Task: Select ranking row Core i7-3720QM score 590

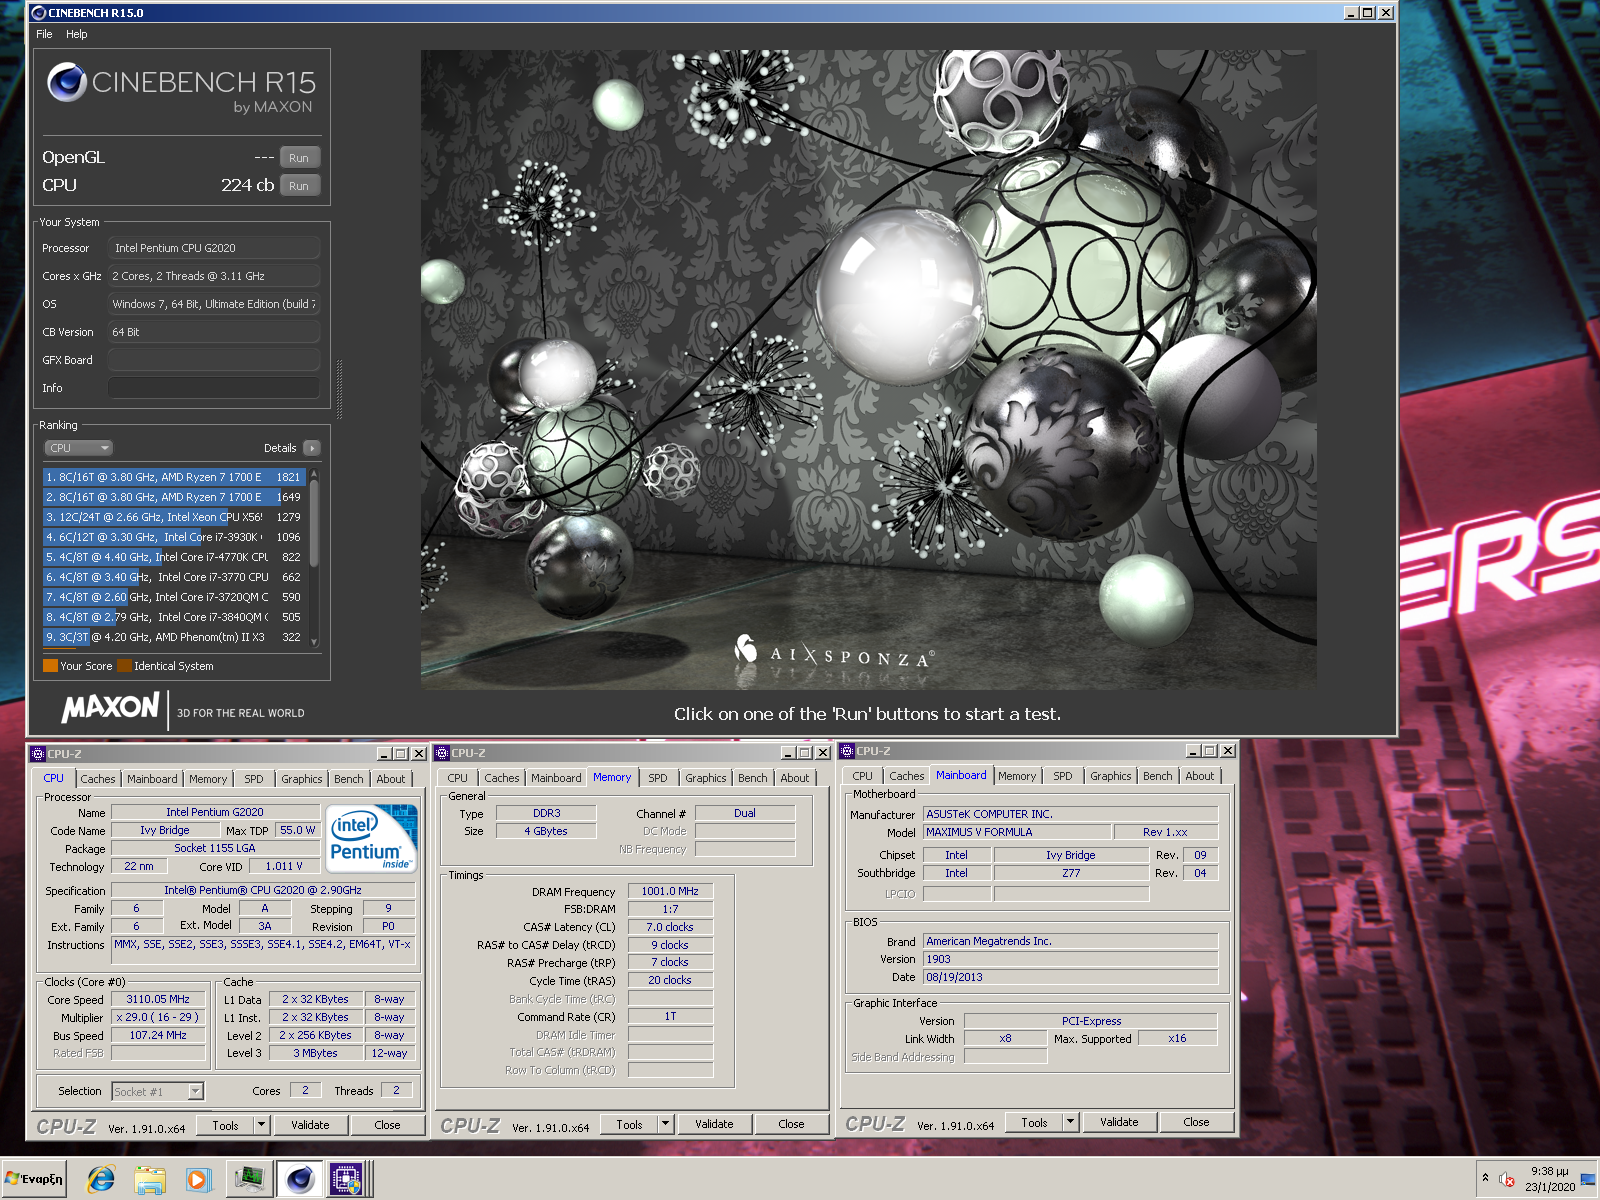Action: (174, 597)
